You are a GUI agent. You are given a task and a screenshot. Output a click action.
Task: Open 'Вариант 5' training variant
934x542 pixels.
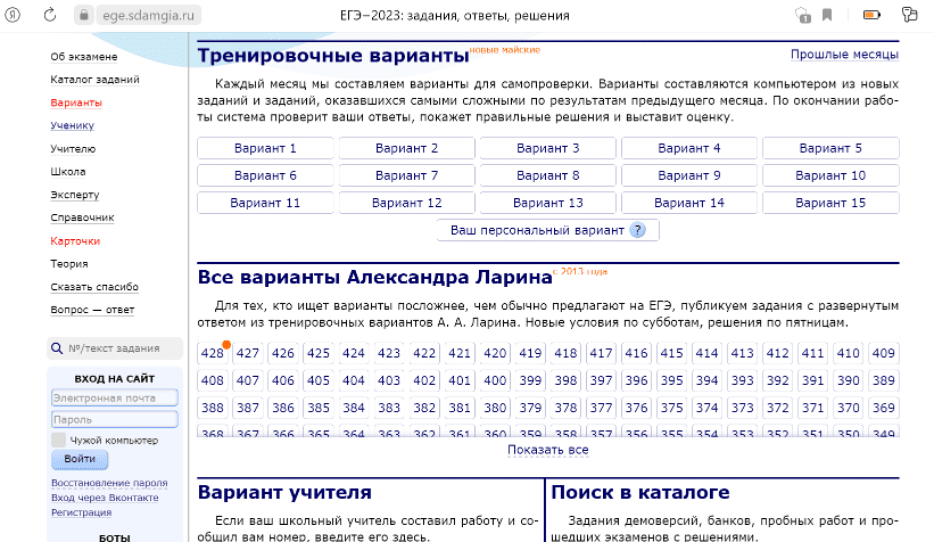pos(830,148)
